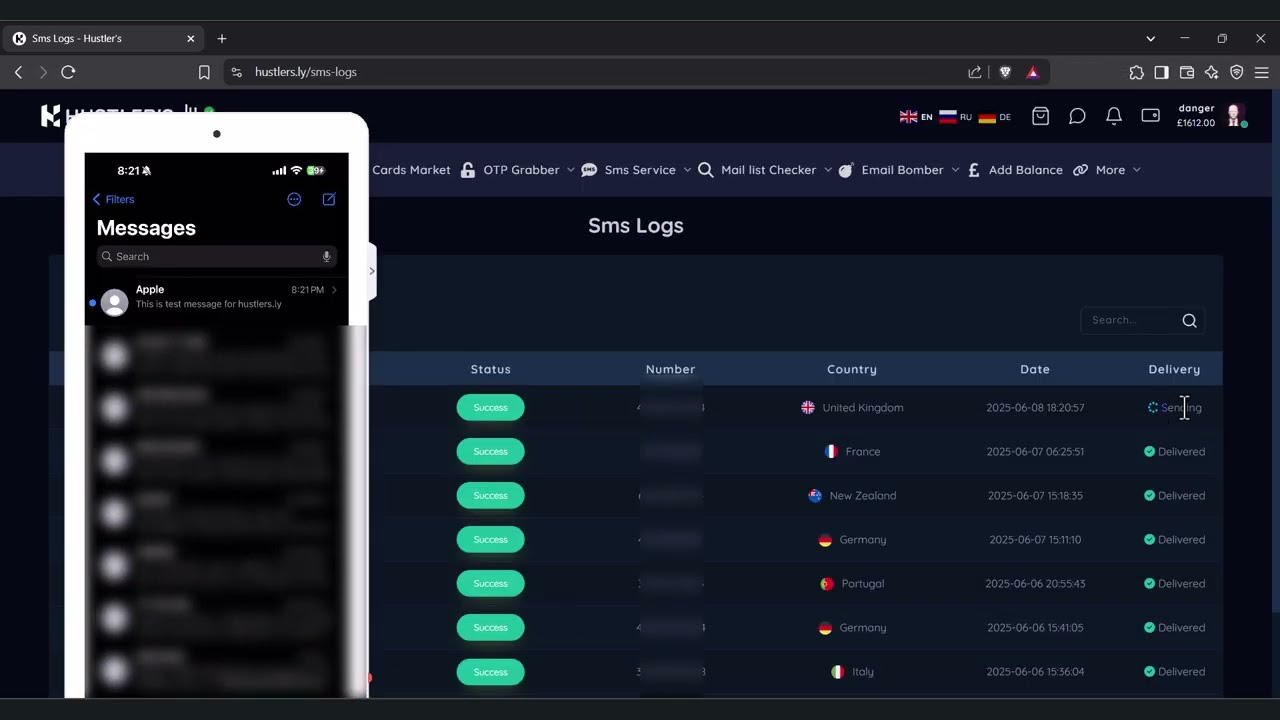The image size is (1280, 720).
Task: Open new browser tab
Action: point(222,38)
